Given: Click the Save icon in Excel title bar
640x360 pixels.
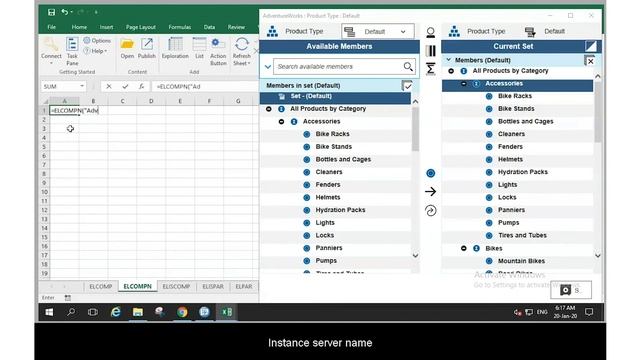Looking at the screenshot, I should point(51,12).
